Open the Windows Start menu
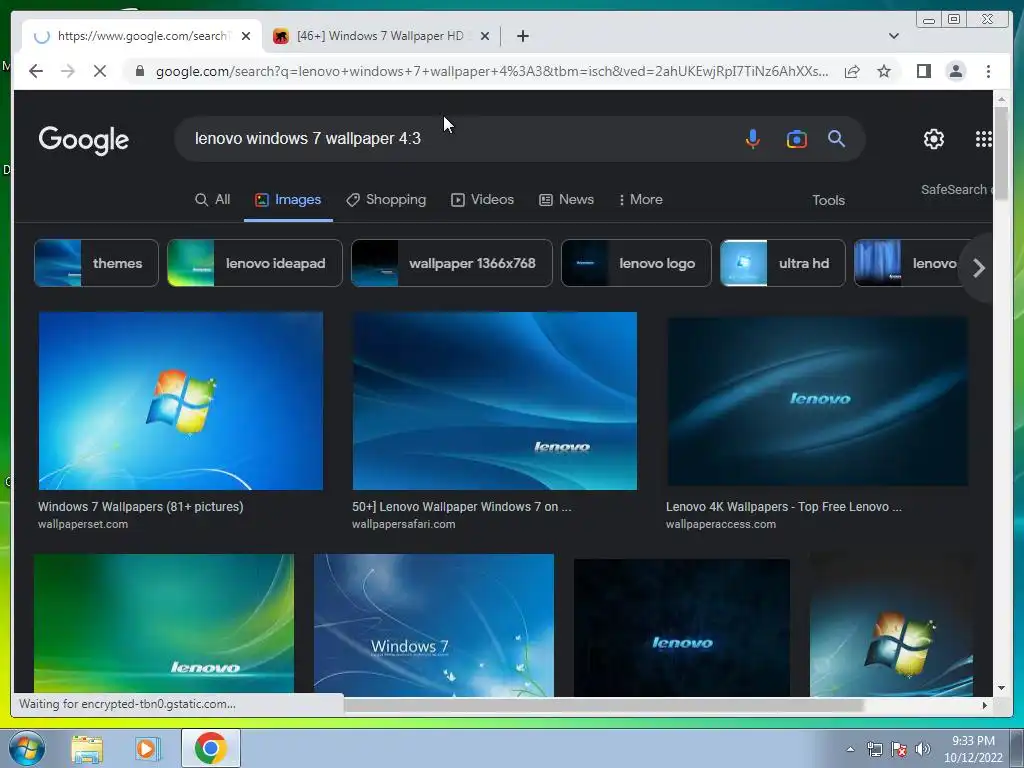This screenshot has width=1024, height=768. click(x=27, y=748)
